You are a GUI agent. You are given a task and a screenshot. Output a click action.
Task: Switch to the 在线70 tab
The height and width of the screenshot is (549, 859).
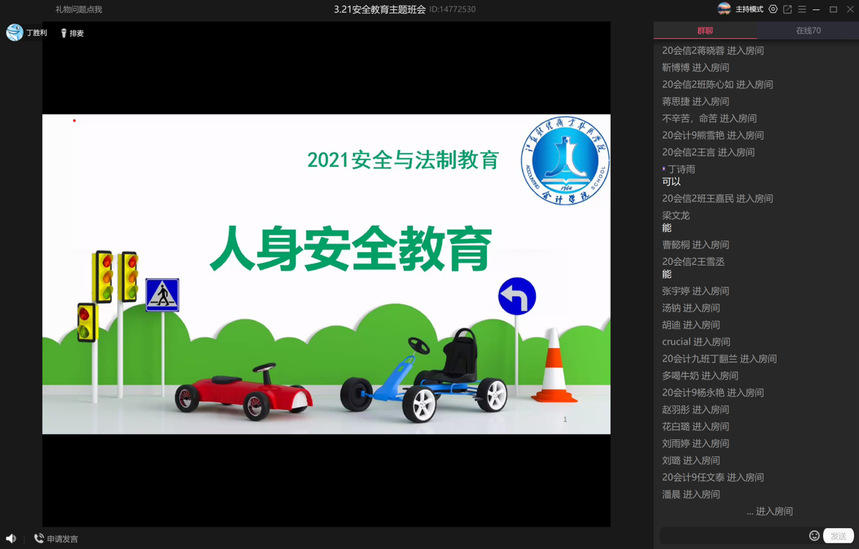[x=808, y=30]
